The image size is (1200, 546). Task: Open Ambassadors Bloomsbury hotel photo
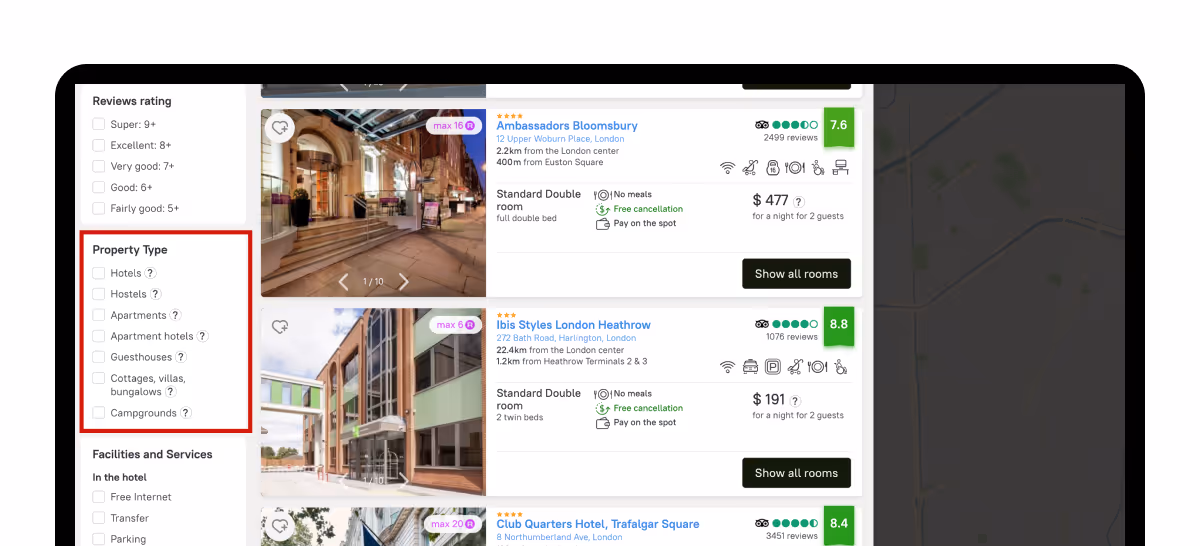(373, 203)
